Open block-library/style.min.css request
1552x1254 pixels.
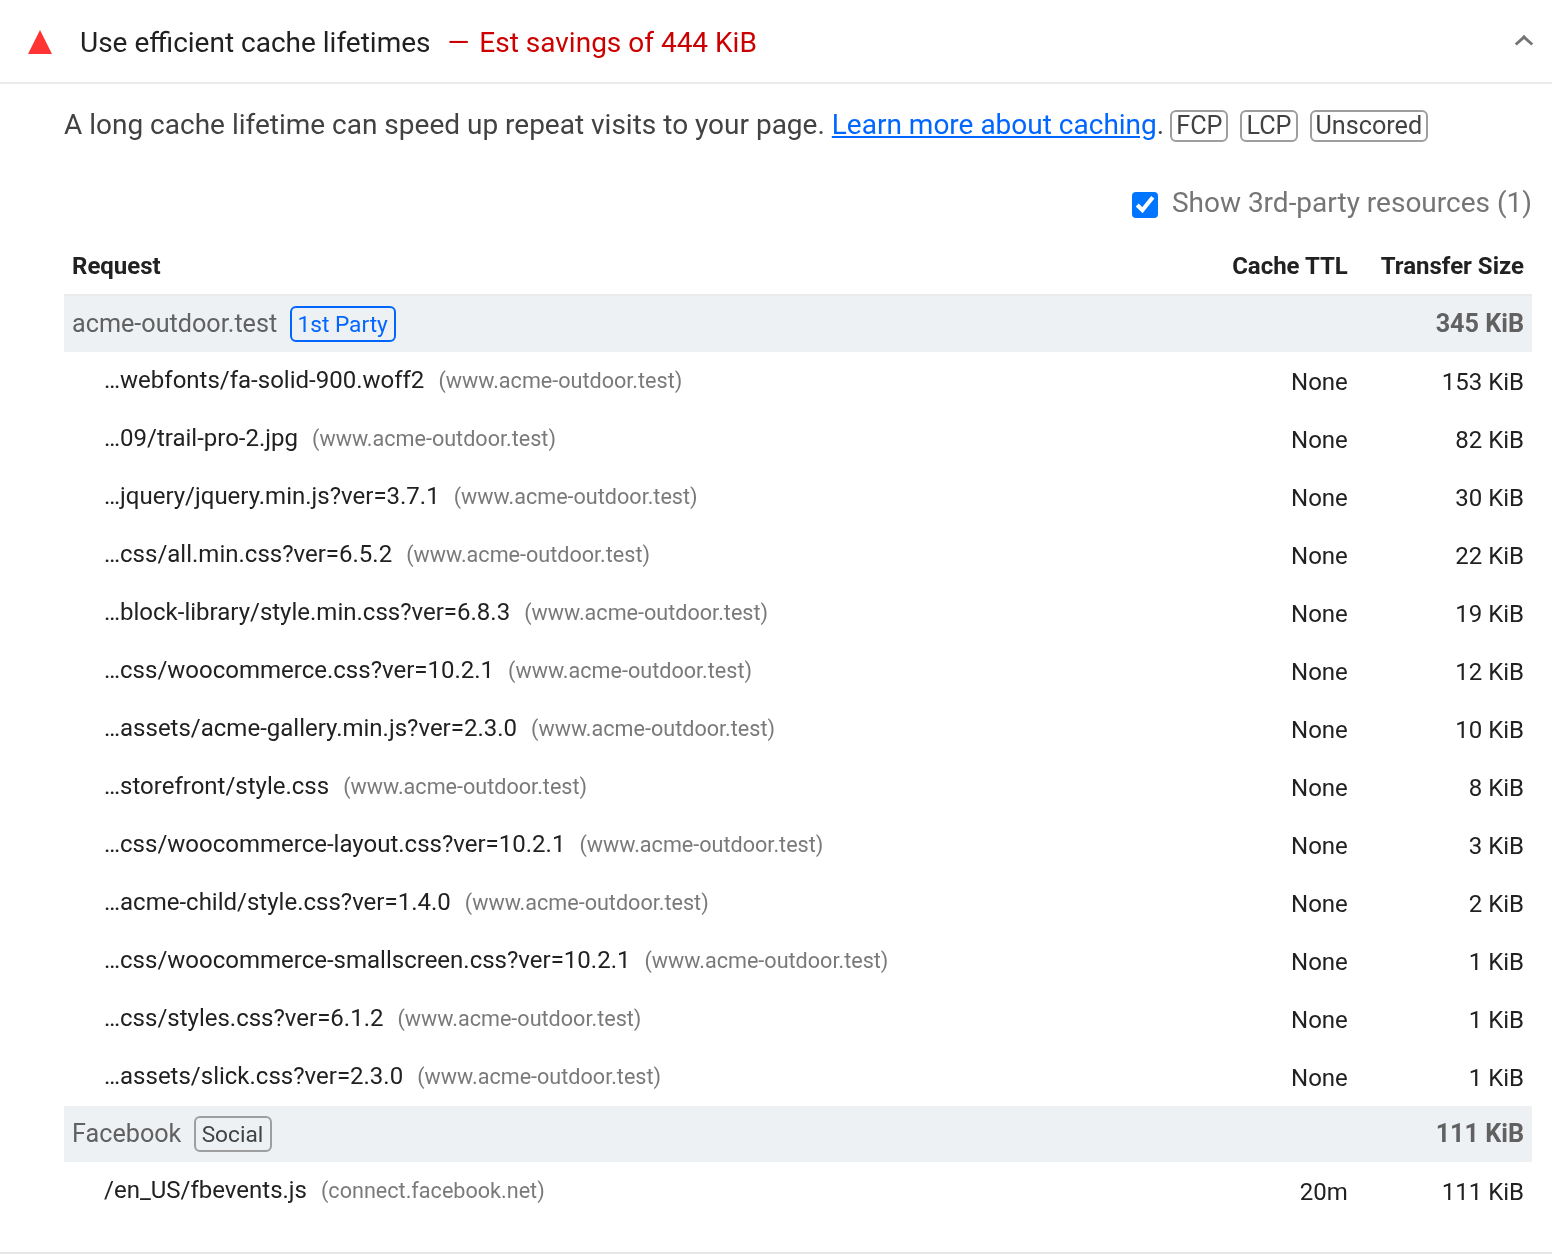point(307,613)
